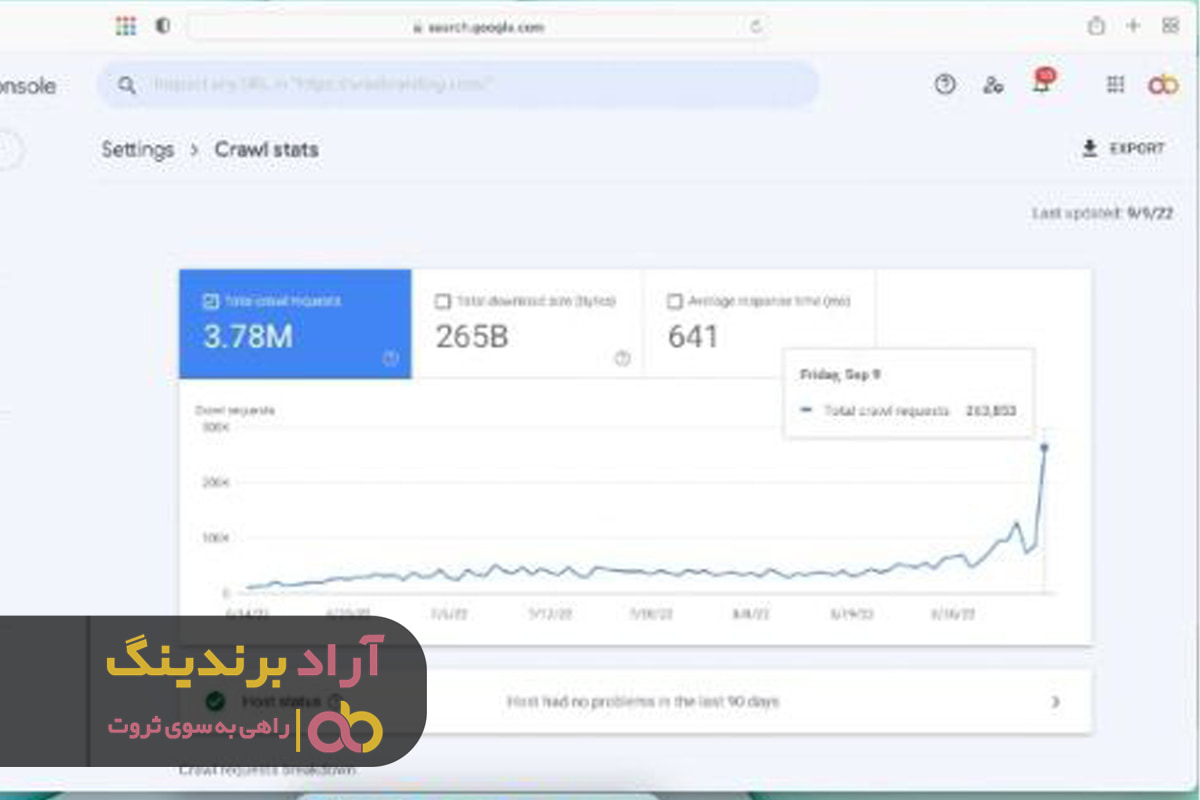The height and width of the screenshot is (800, 1200).
Task: Expand the Host status row chevron
Action: pos(1055,702)
